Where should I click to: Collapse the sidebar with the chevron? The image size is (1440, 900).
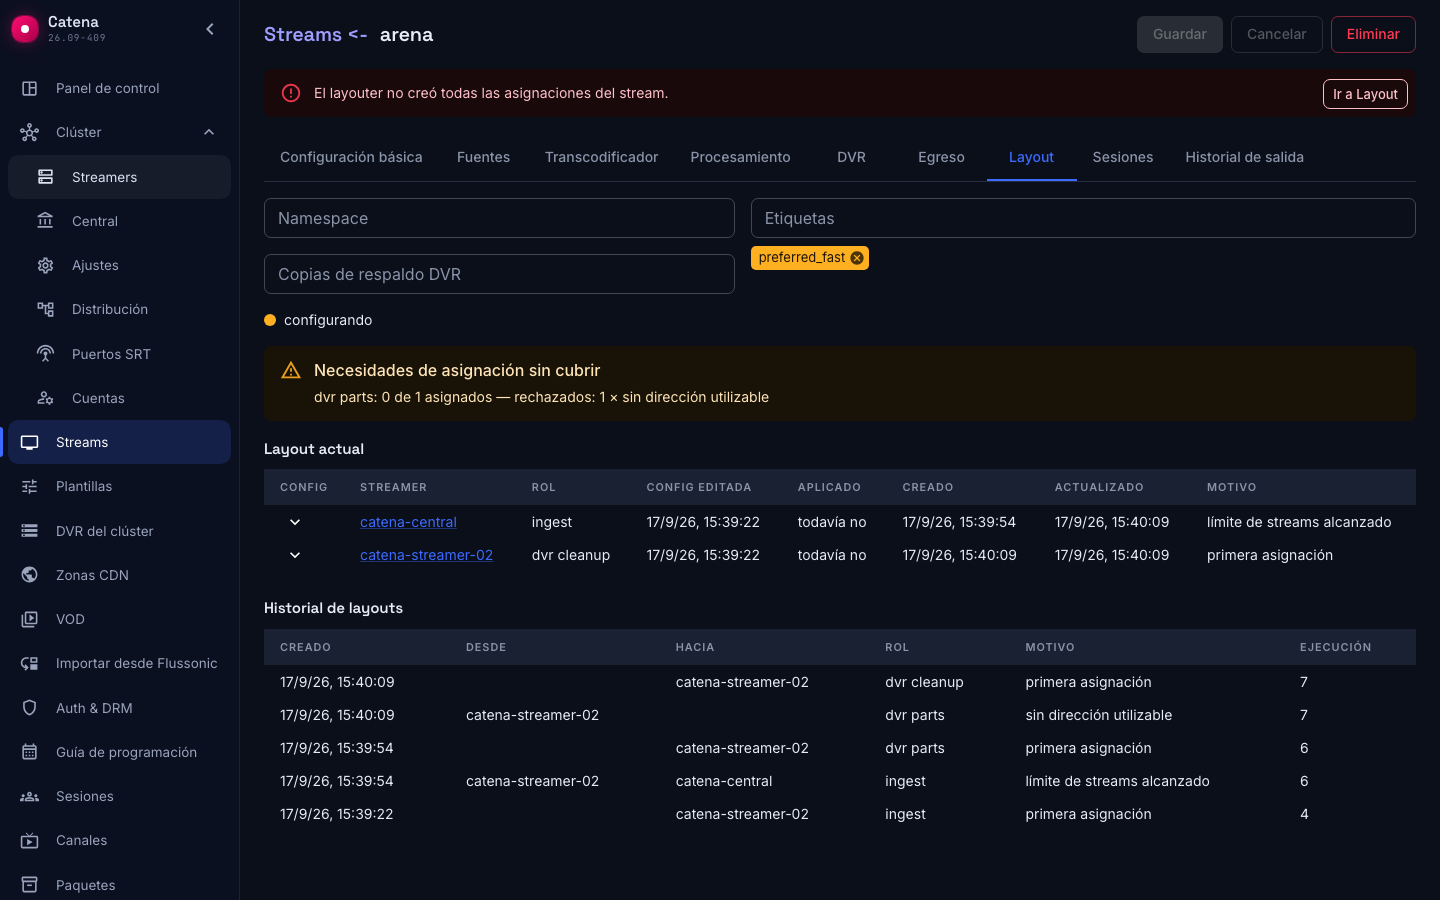click(210, 29)
